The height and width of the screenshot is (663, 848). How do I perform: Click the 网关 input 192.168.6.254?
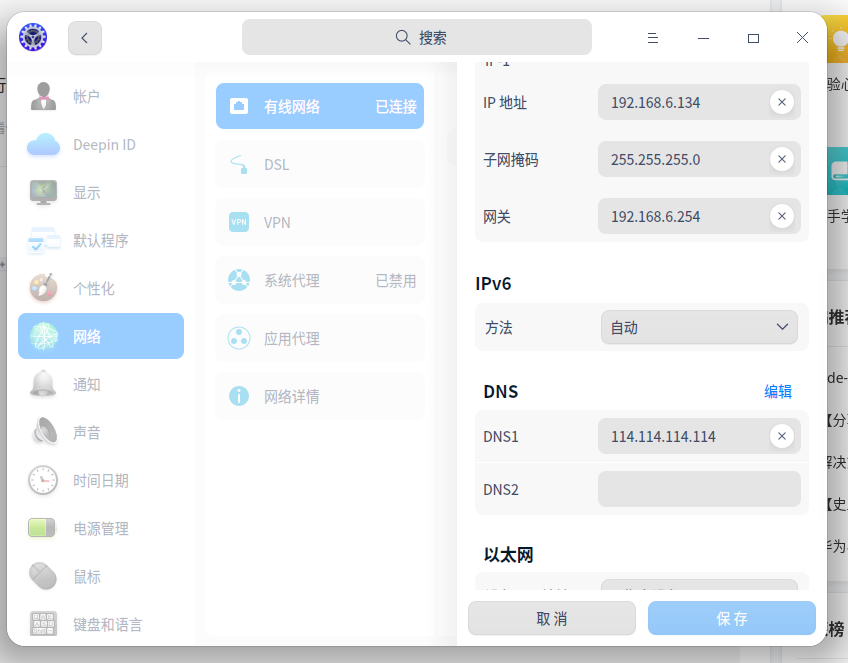coord(699,216)
